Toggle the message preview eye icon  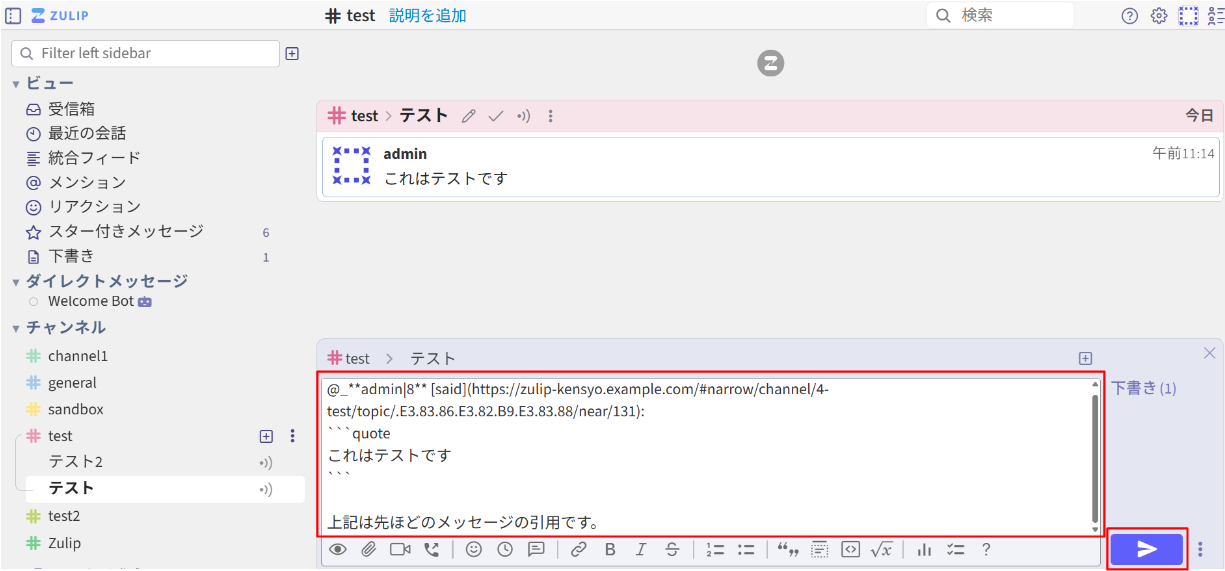338,549
